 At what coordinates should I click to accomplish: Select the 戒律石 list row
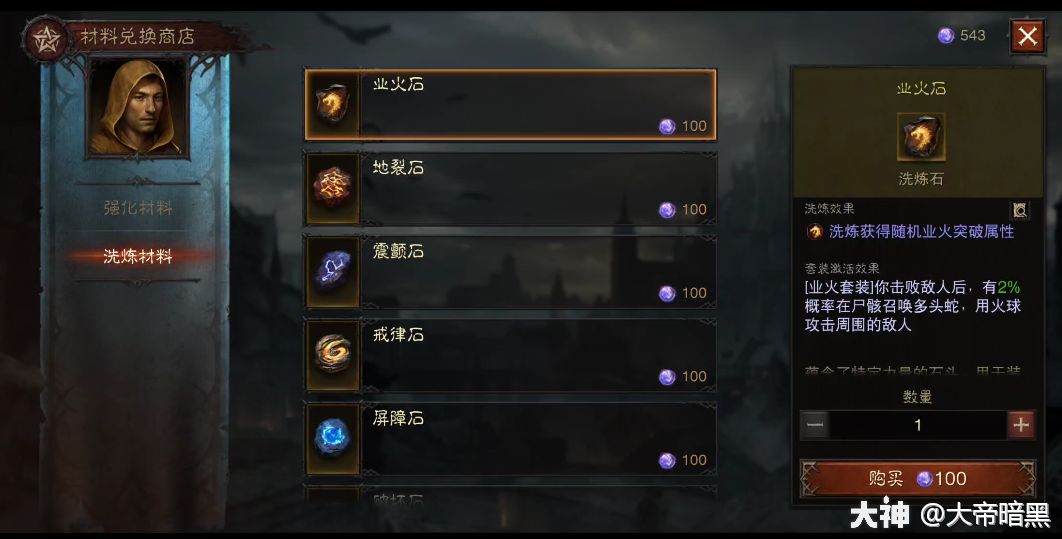(x=511, y=354)
